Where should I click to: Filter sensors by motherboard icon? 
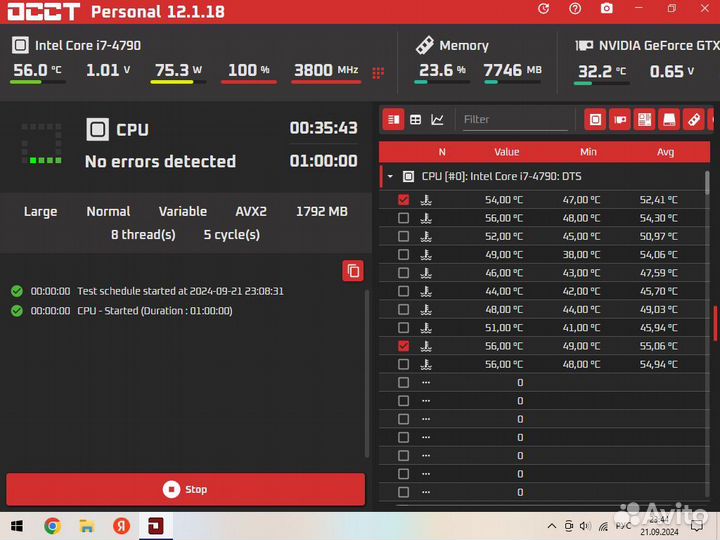645,120
